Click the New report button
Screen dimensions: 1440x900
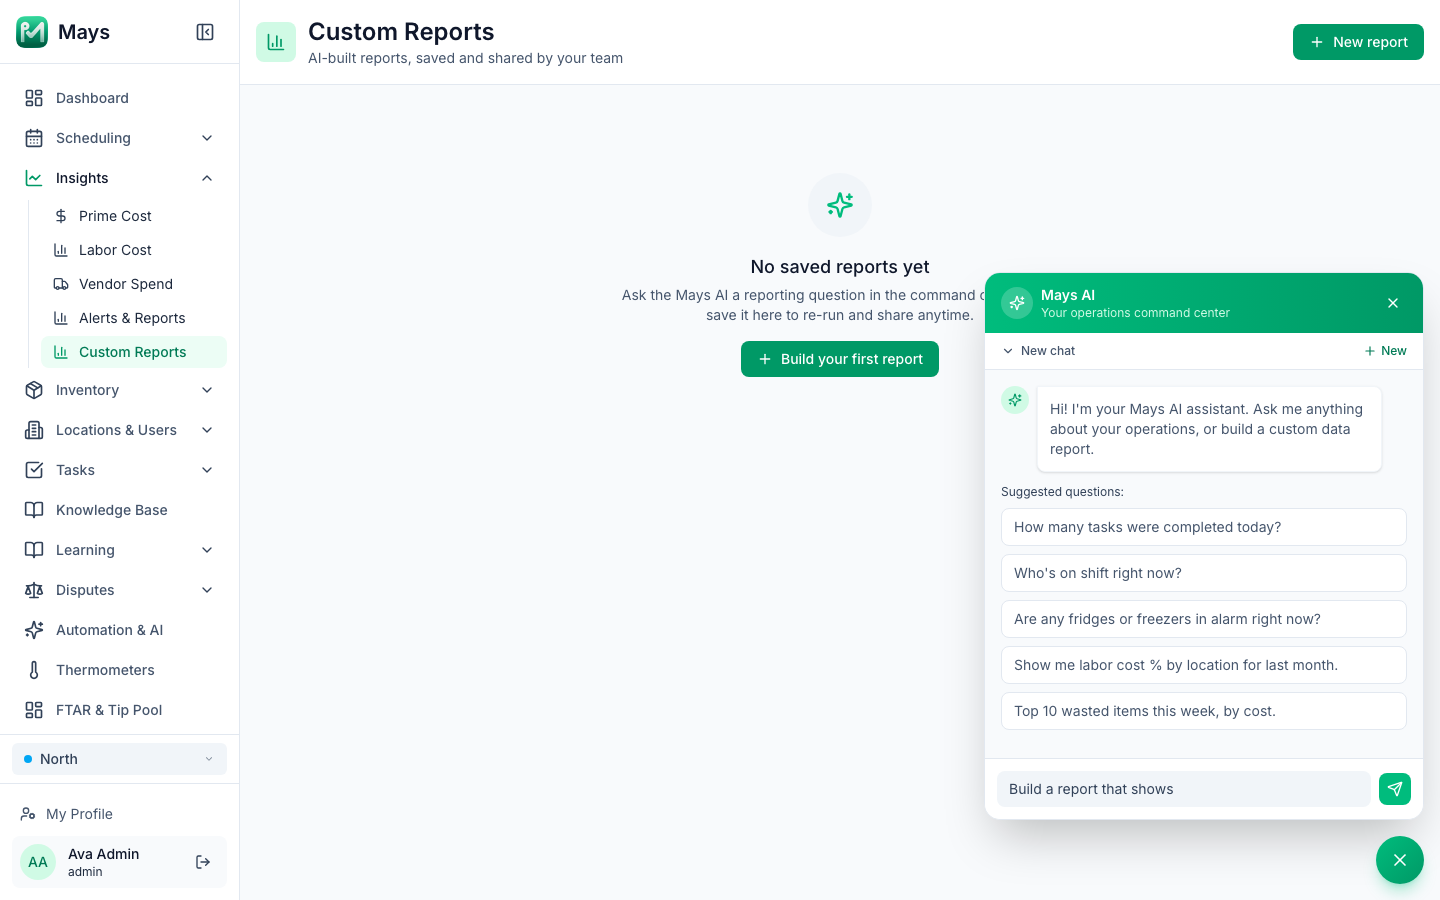[x=1358, y=42]
